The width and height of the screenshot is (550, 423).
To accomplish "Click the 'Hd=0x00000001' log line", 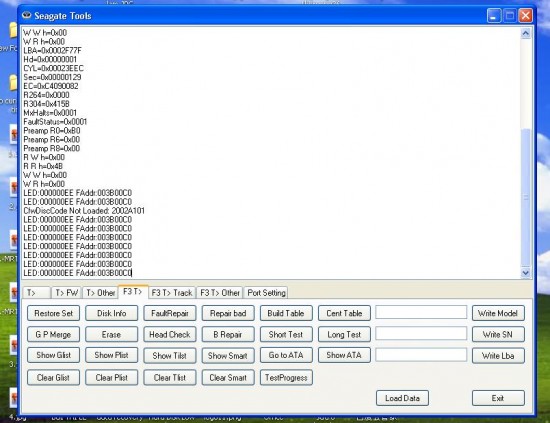I will [x=50, y=59].
